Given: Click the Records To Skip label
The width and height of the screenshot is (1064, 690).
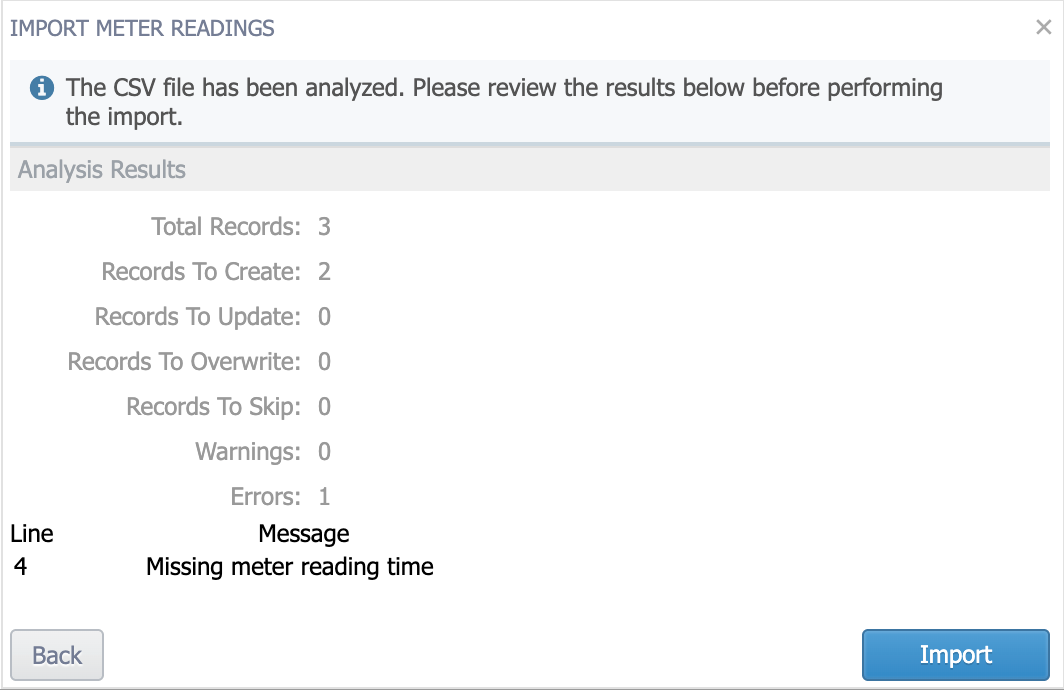Looking at the screenshot, I should [x=214, y=406].
